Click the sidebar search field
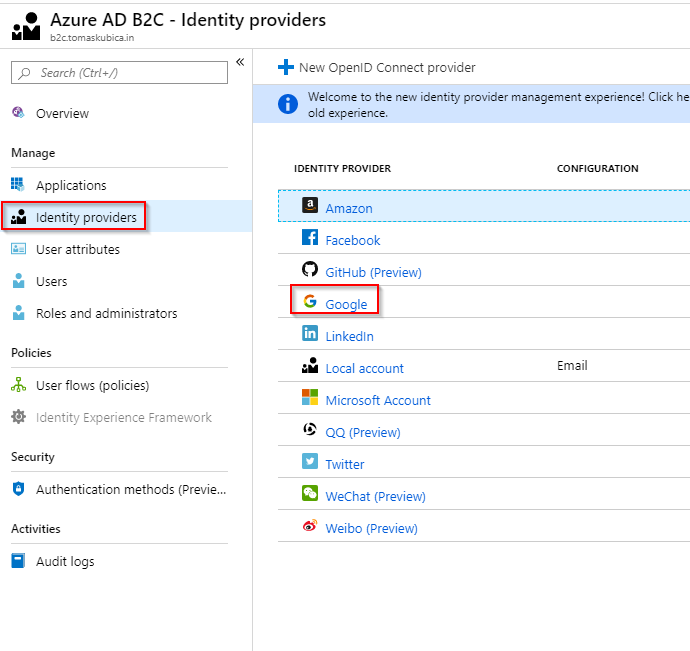The height and width of the screenshot is (651, 690). click(x=119, y=73)
